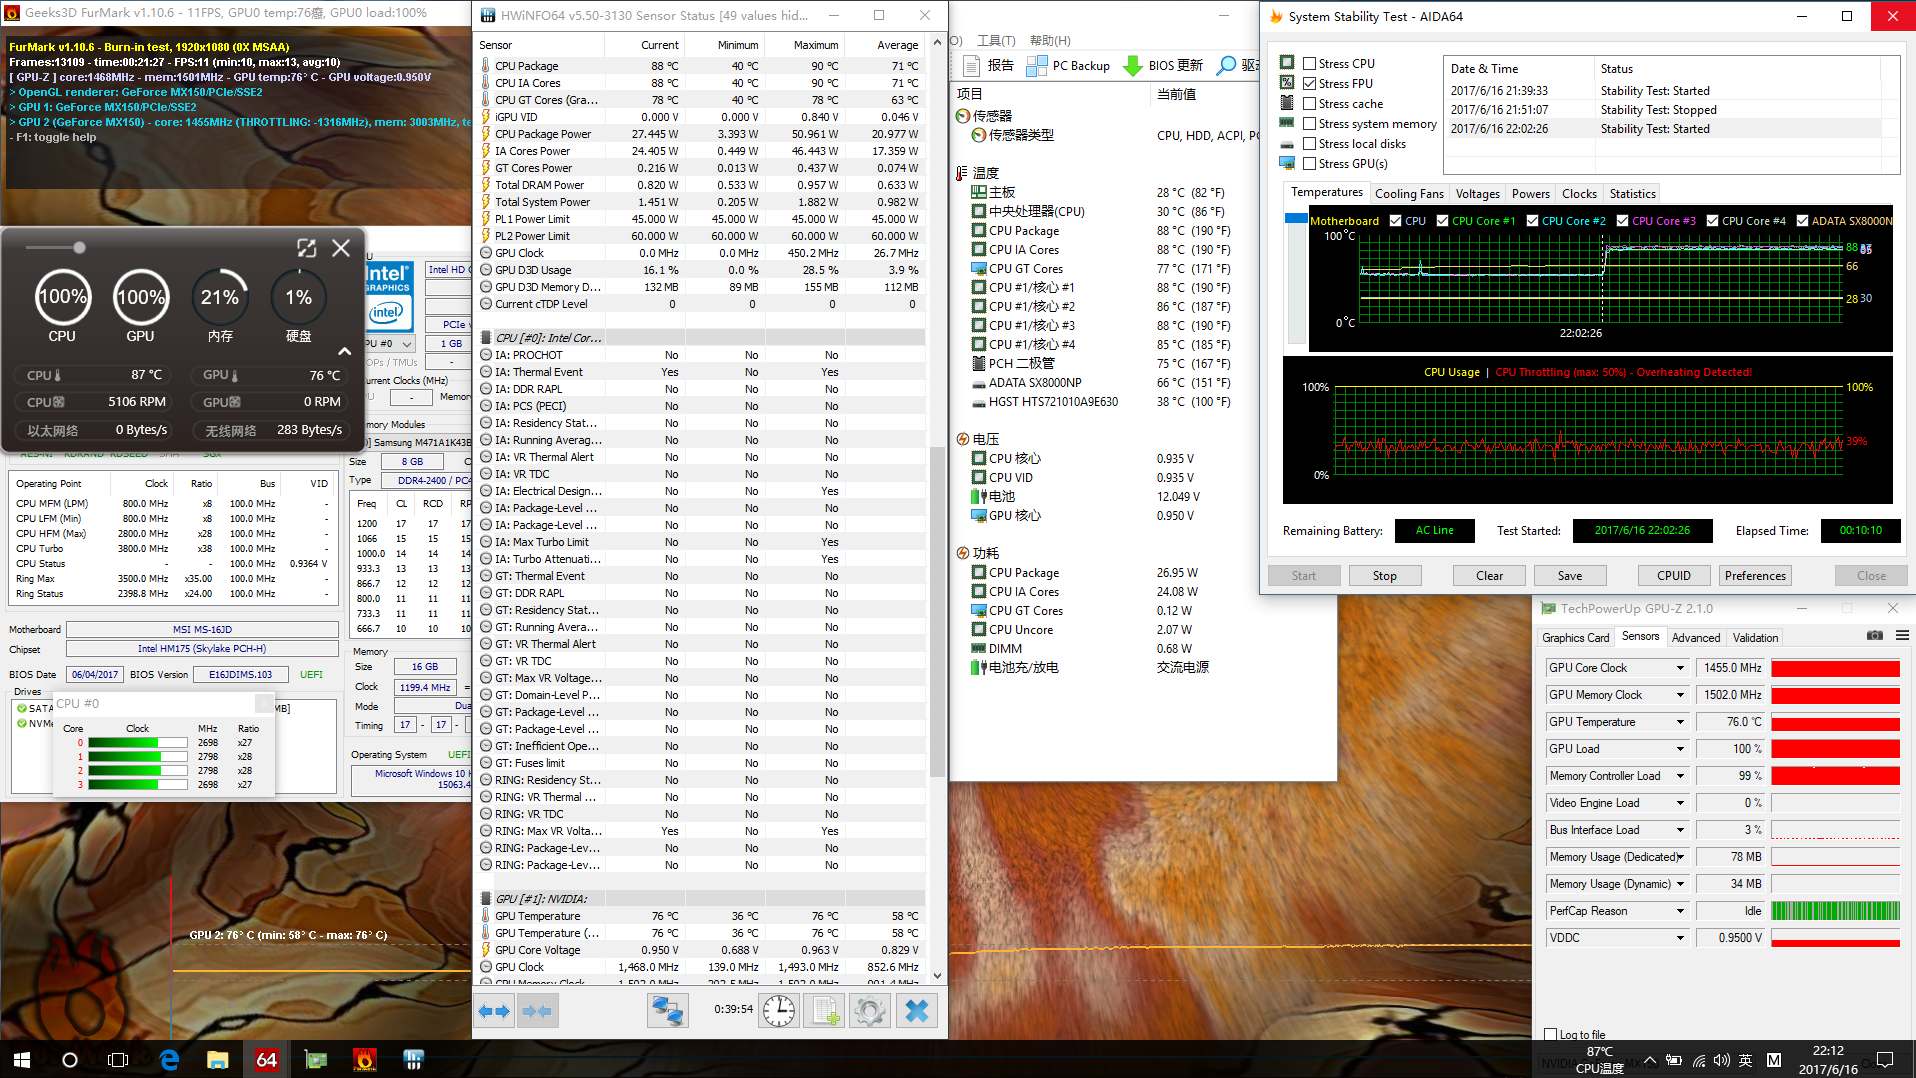Open Graphics Card tab in GPU-Z
Screen dimensions: 1916x1078
(1575, 637)
